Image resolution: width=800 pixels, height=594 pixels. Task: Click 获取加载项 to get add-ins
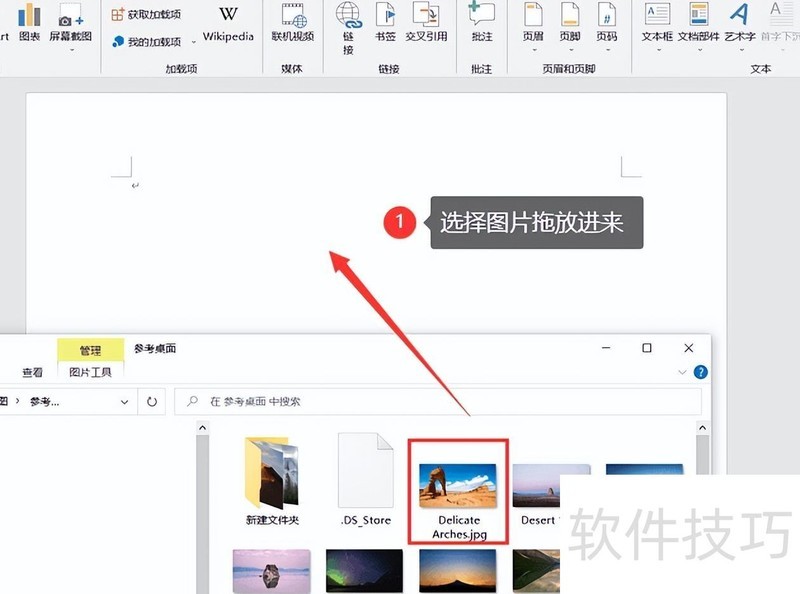(x=146, y=14)
